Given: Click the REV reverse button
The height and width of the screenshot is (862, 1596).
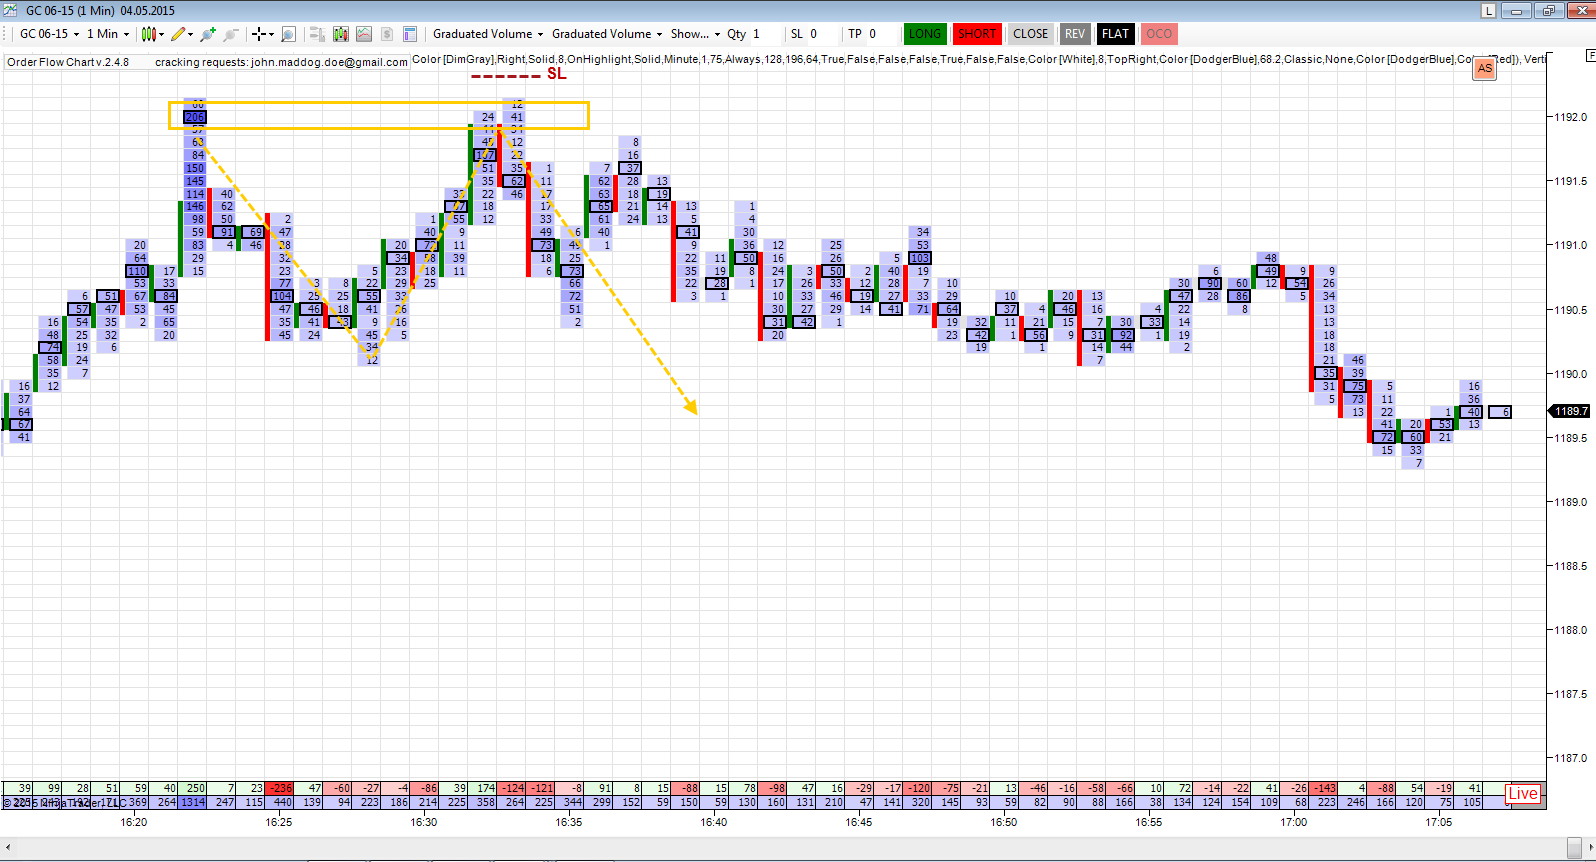Looking at the screenshot, I should pyautogui.click(x=1075, y=34).
